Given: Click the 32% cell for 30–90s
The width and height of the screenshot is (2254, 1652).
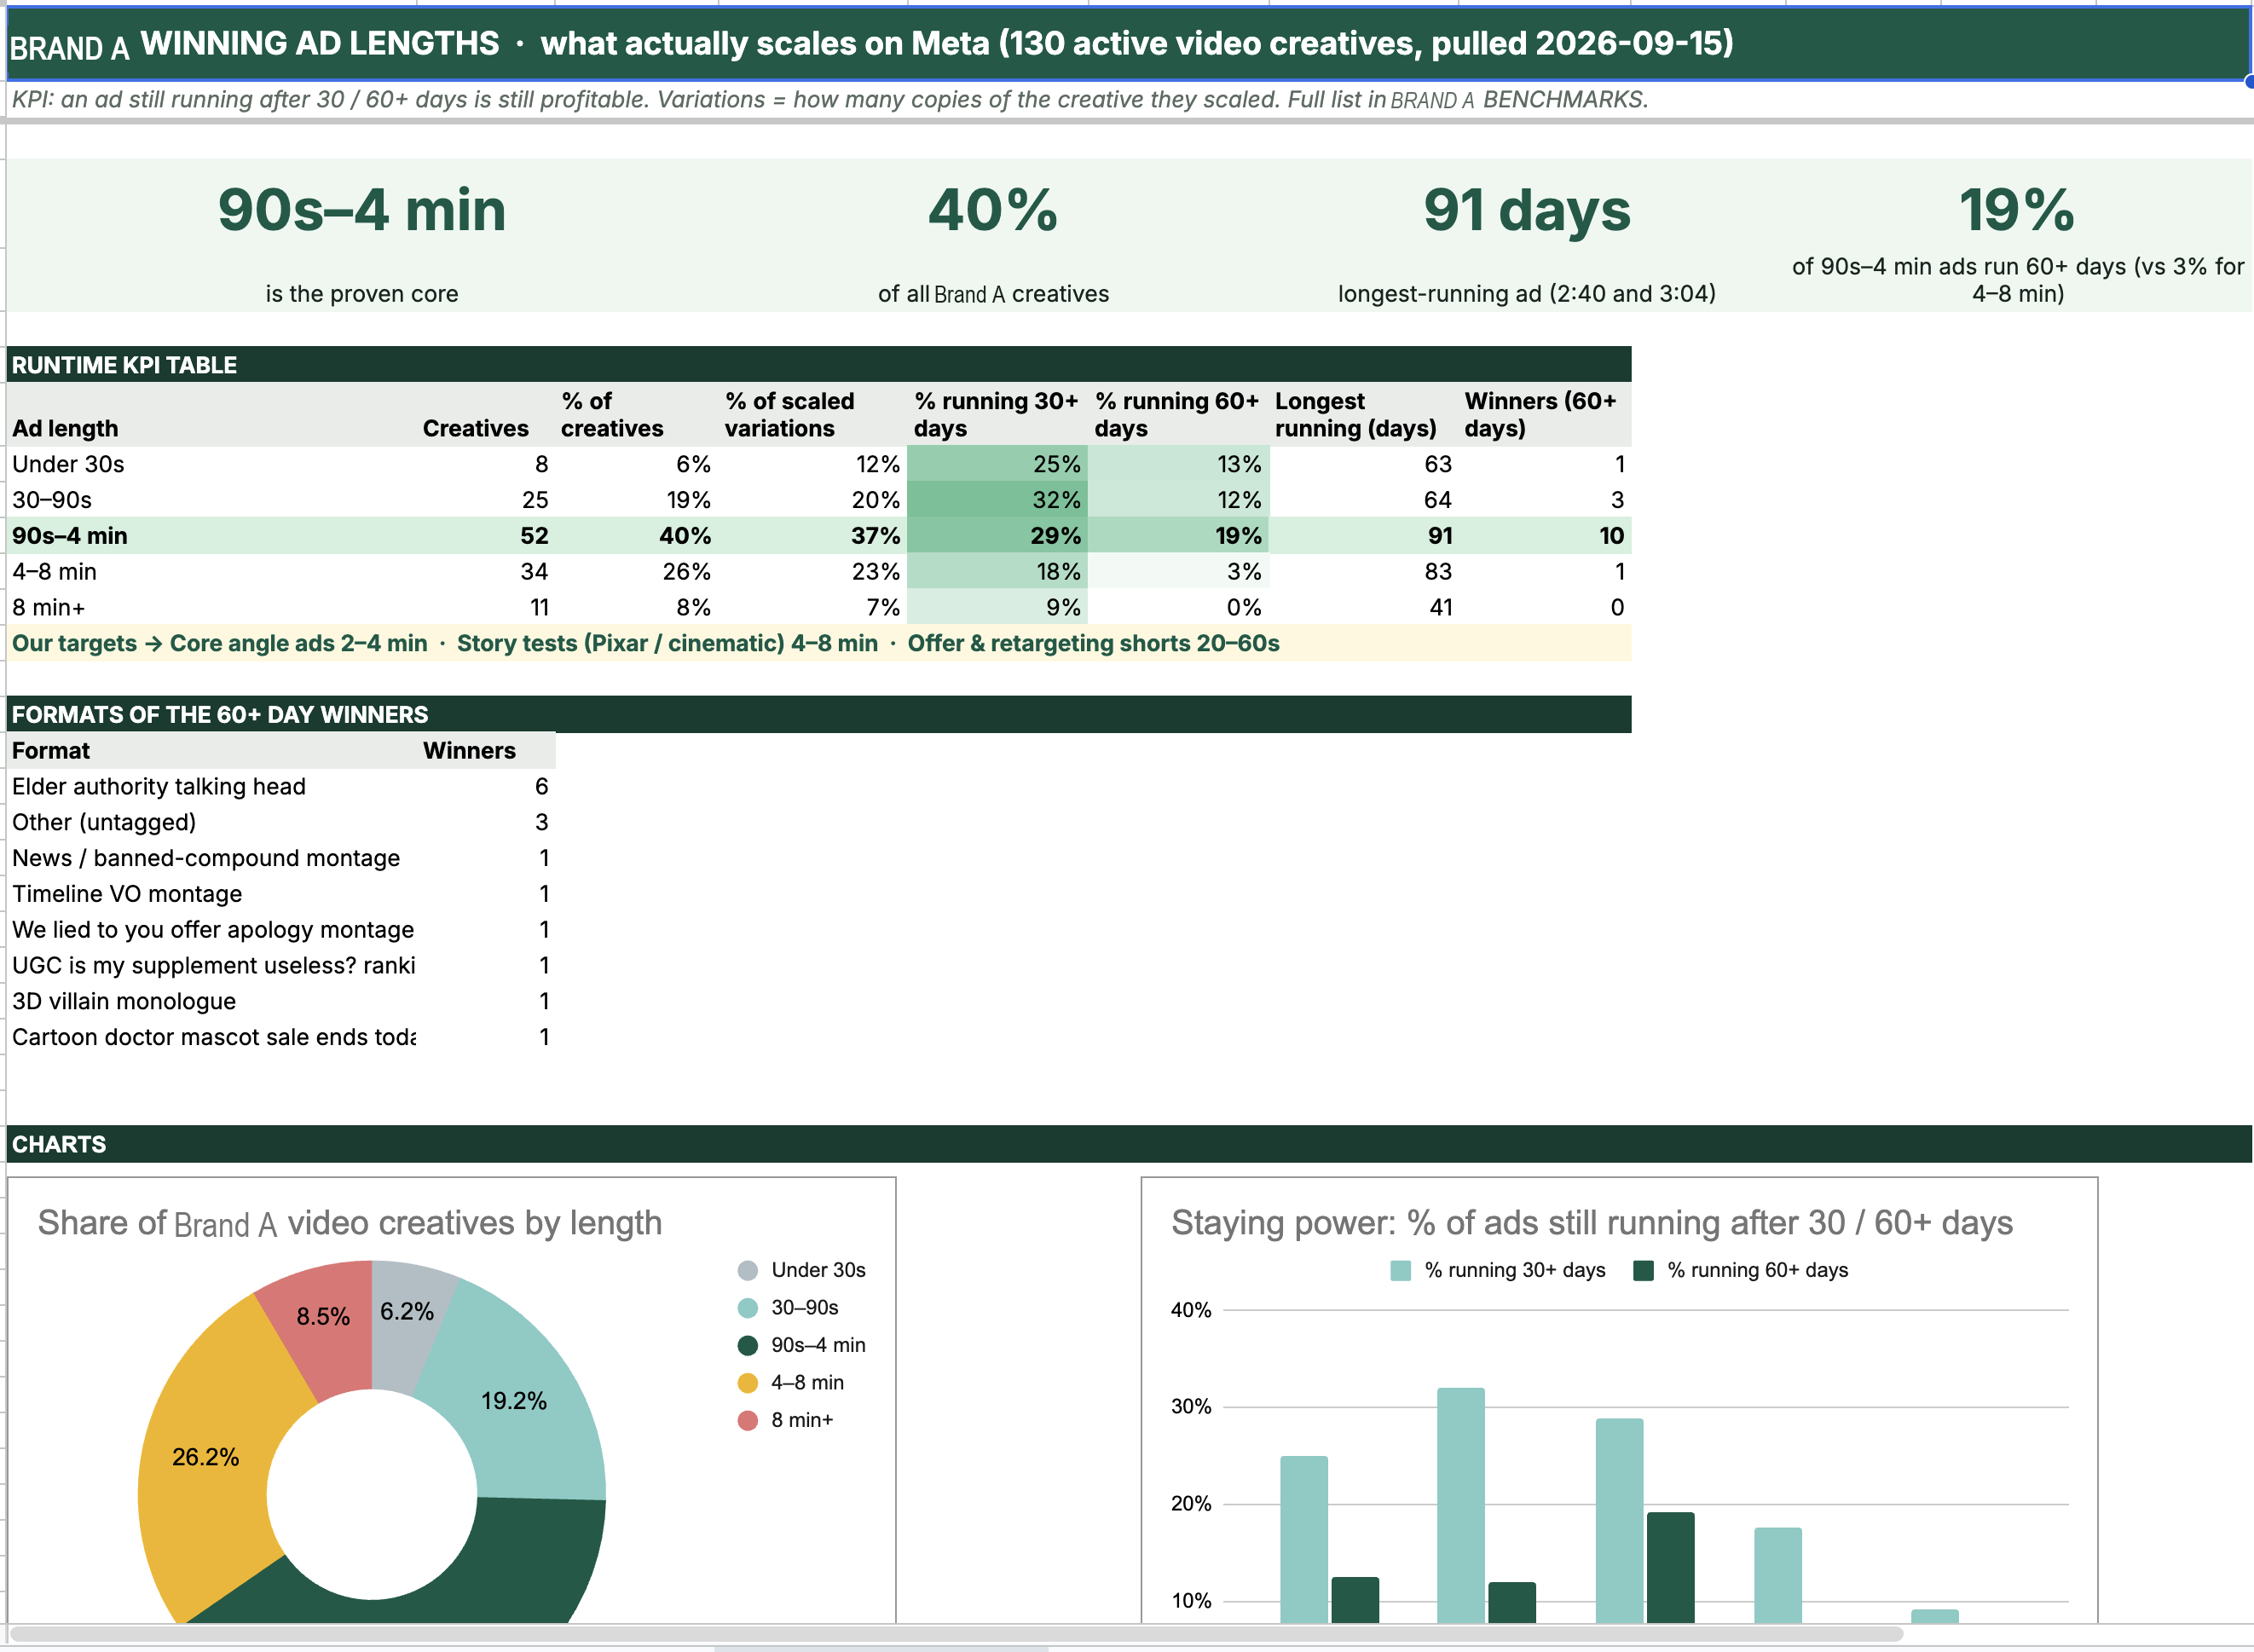Looking at the screenshot, I should pos(997,500).
